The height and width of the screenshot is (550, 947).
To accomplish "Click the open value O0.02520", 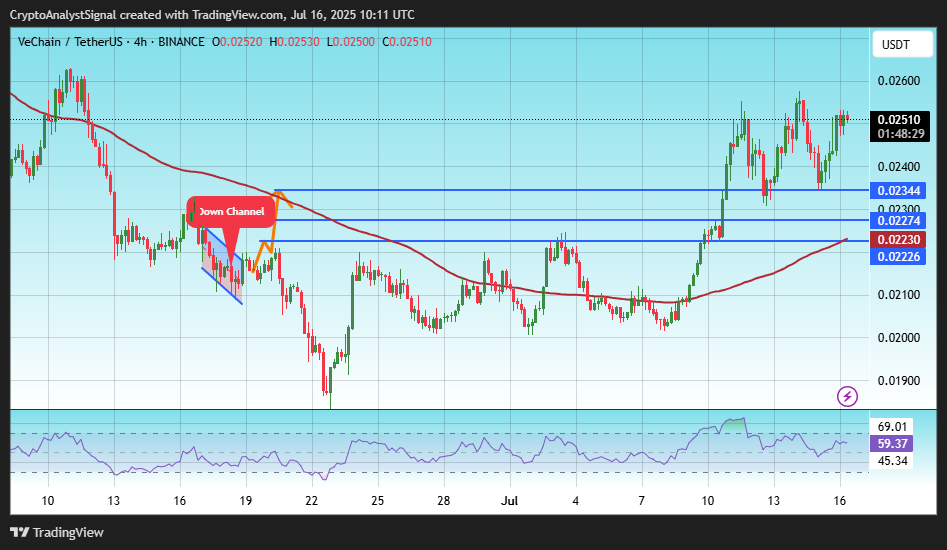I will pos(237,42).
